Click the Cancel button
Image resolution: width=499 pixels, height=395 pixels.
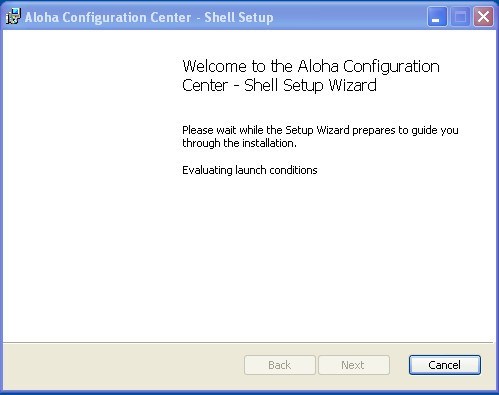[x=445, y=365]
